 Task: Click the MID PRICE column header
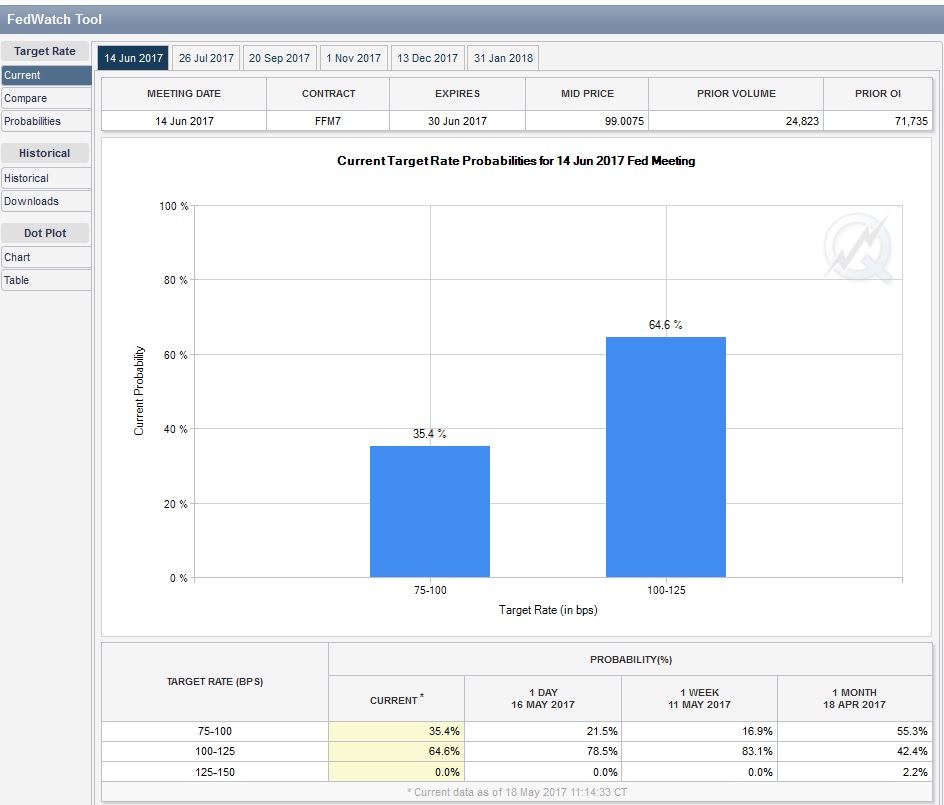tap(587, 93)
